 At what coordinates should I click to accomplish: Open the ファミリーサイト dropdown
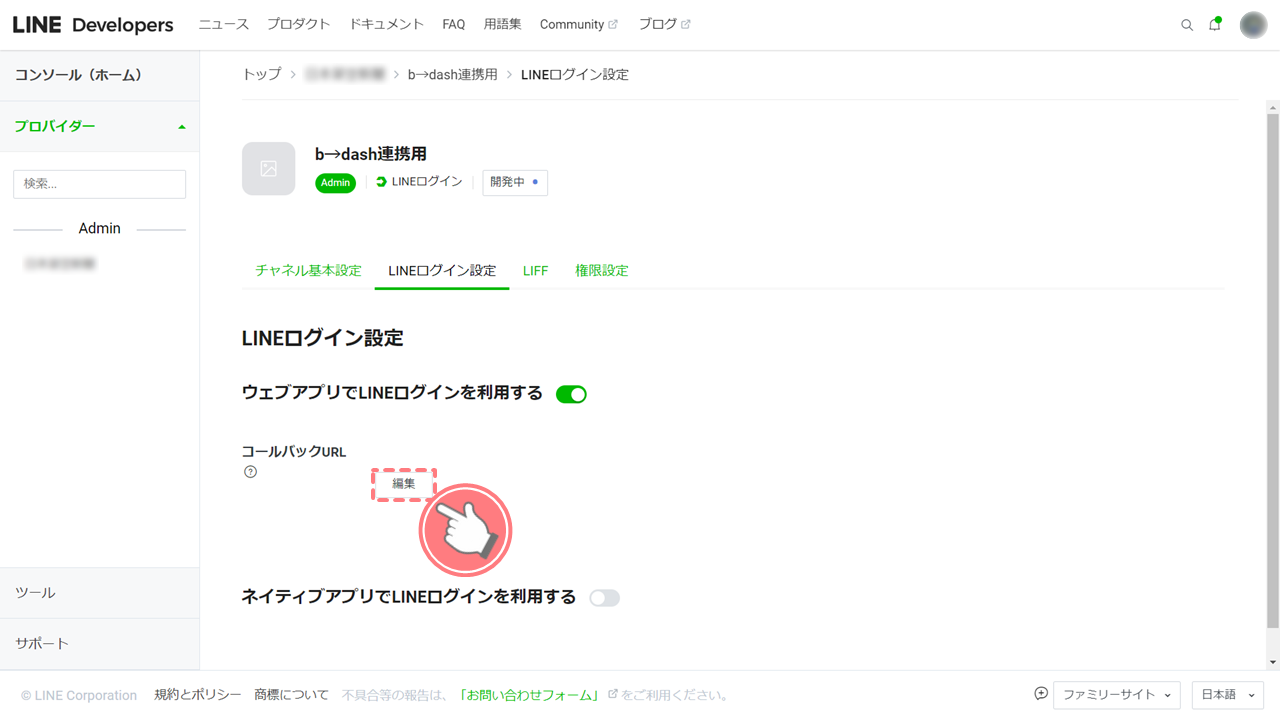[1116, 694]
